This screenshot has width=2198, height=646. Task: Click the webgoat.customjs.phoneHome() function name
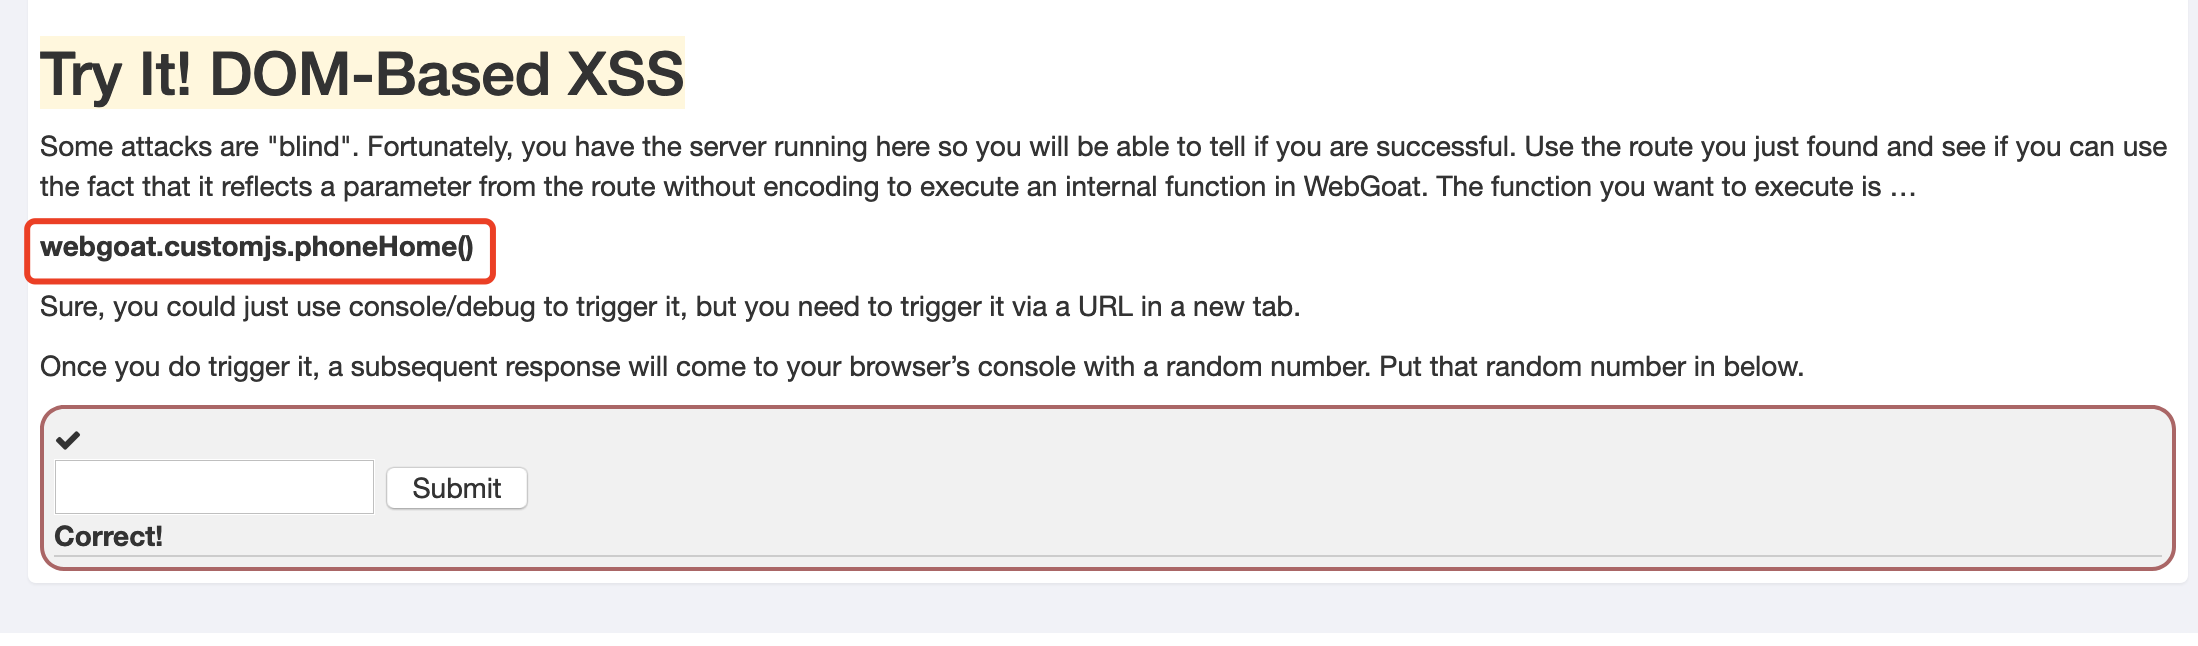pyautogui.click(x=257, y=247)
